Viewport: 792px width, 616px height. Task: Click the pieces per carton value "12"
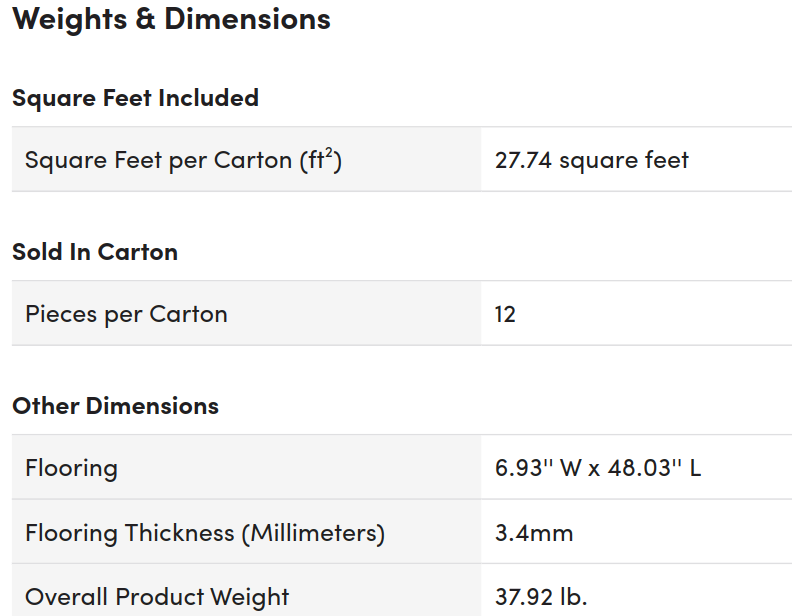[x=505, y=314]
